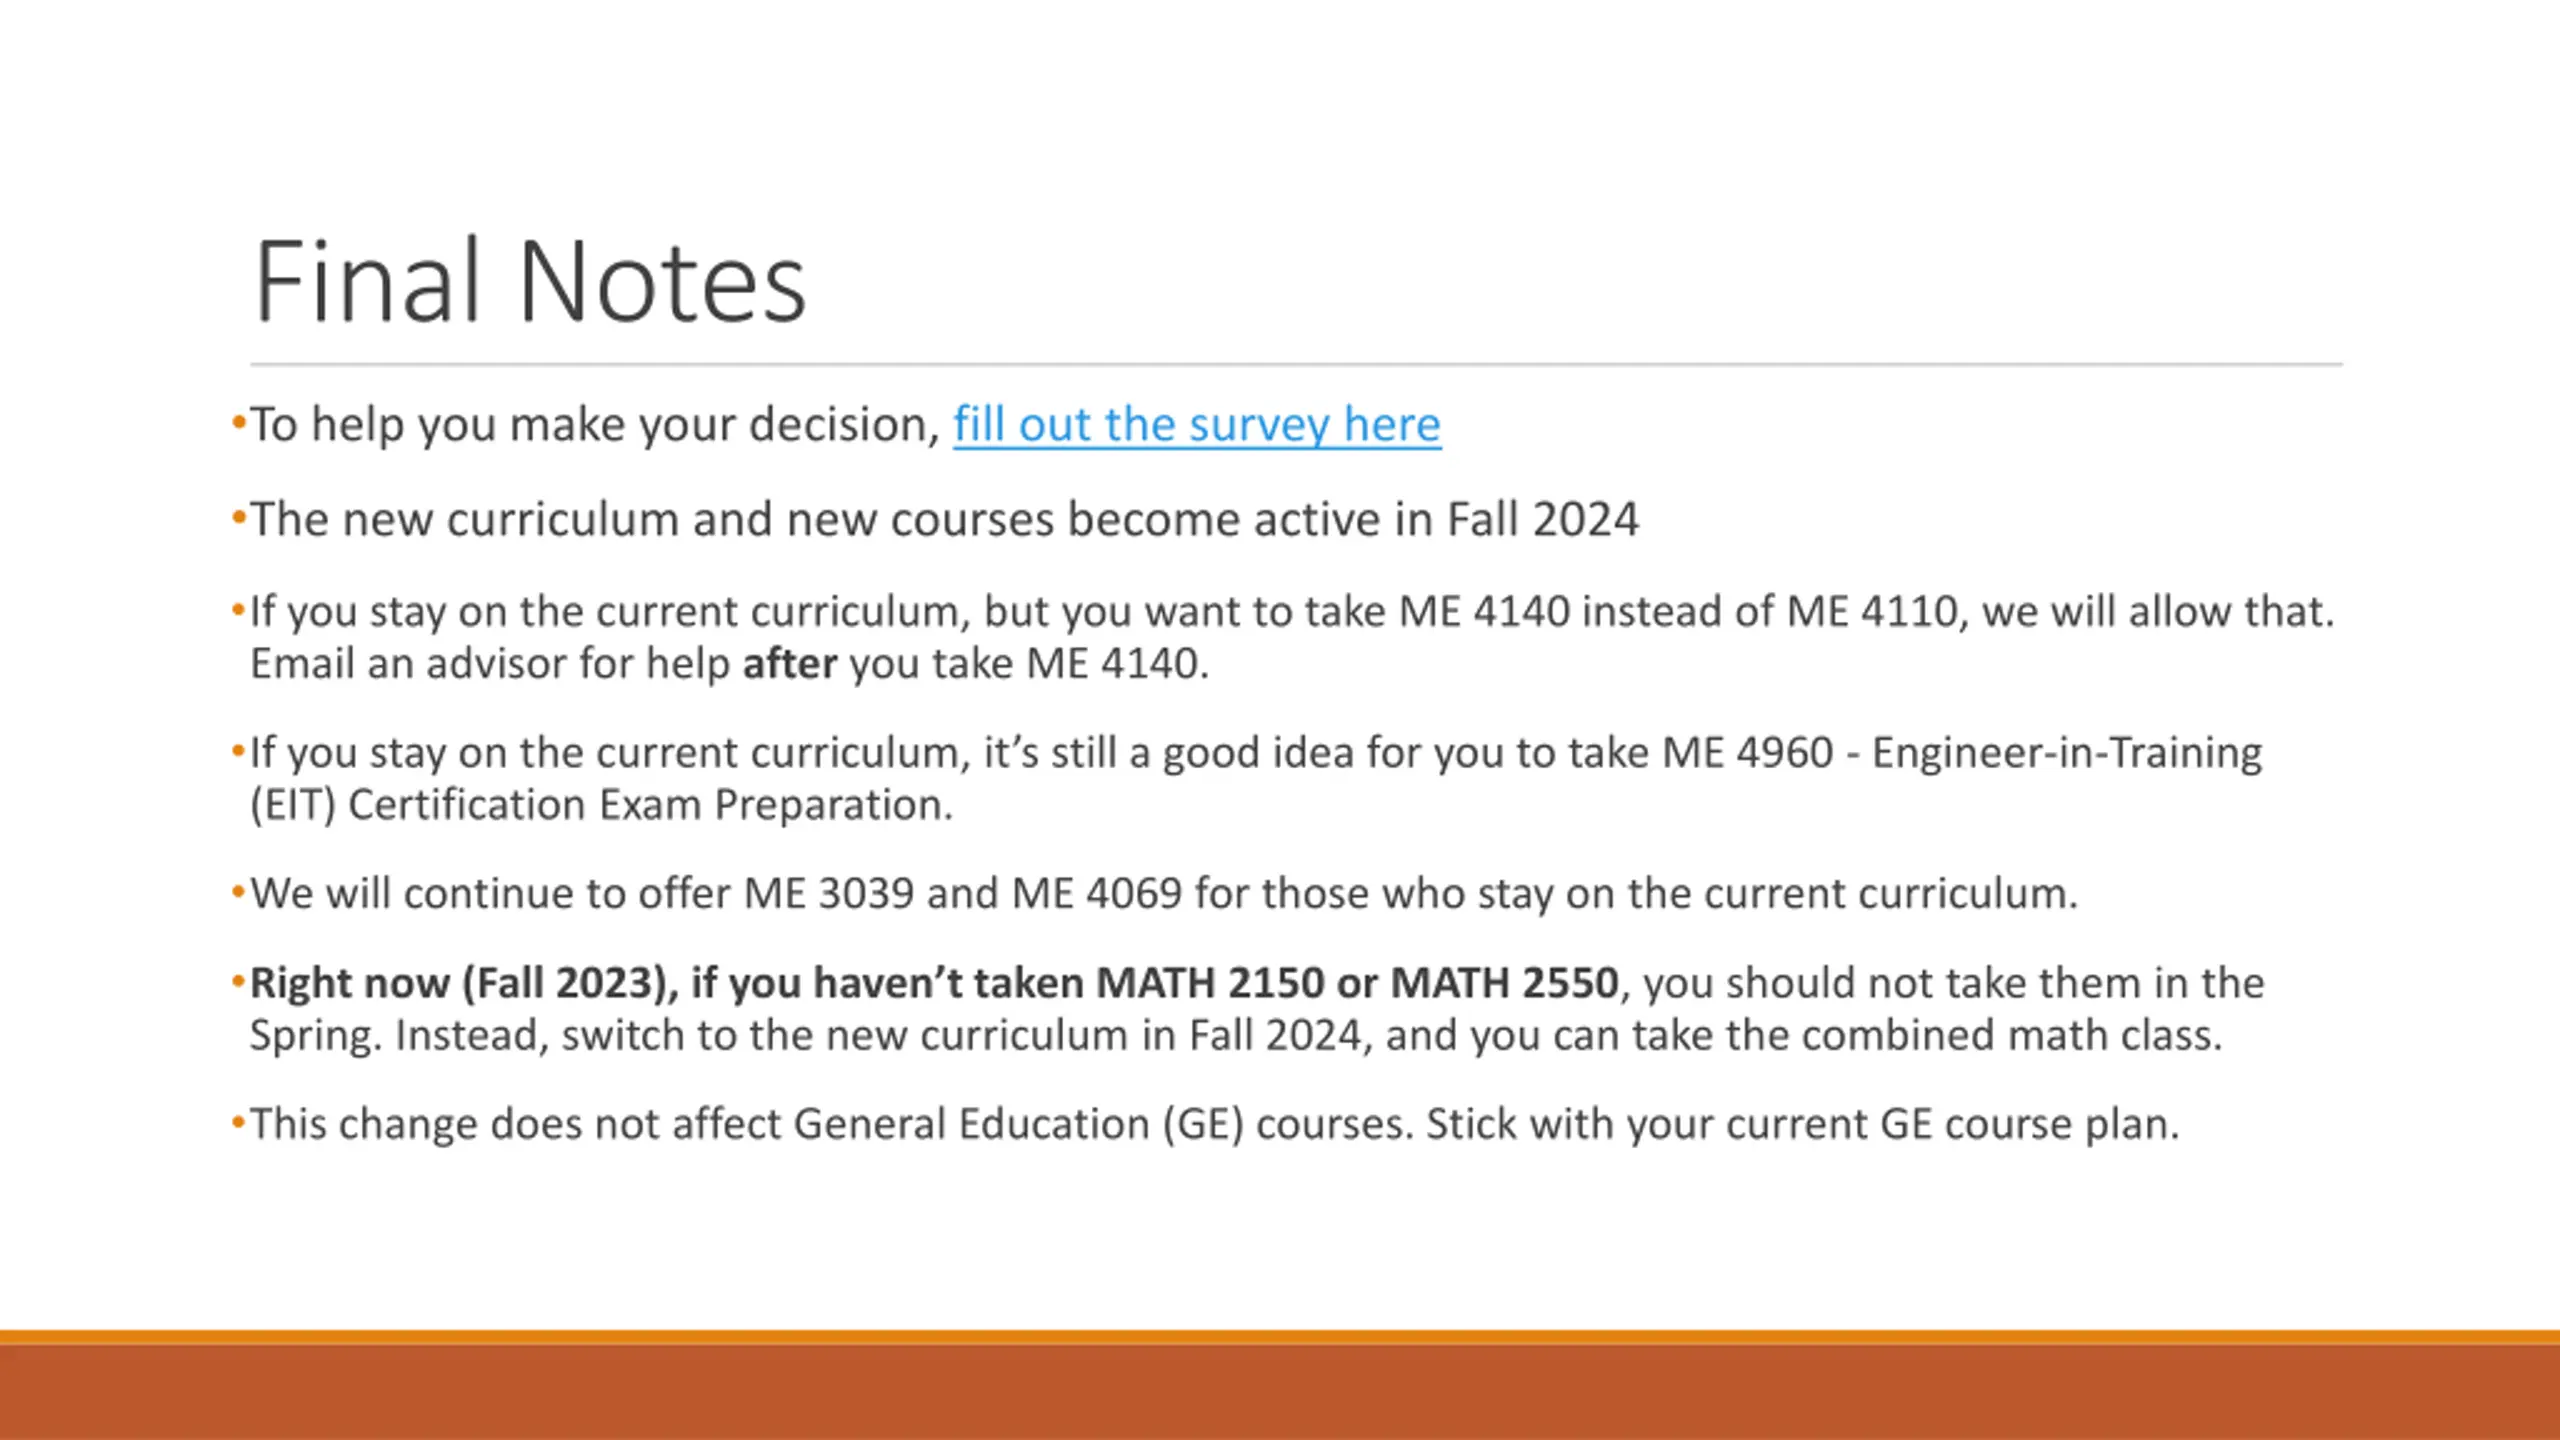Open the 'fill out the survey here' link
2560x1440 pixels.
[1197, 425]
